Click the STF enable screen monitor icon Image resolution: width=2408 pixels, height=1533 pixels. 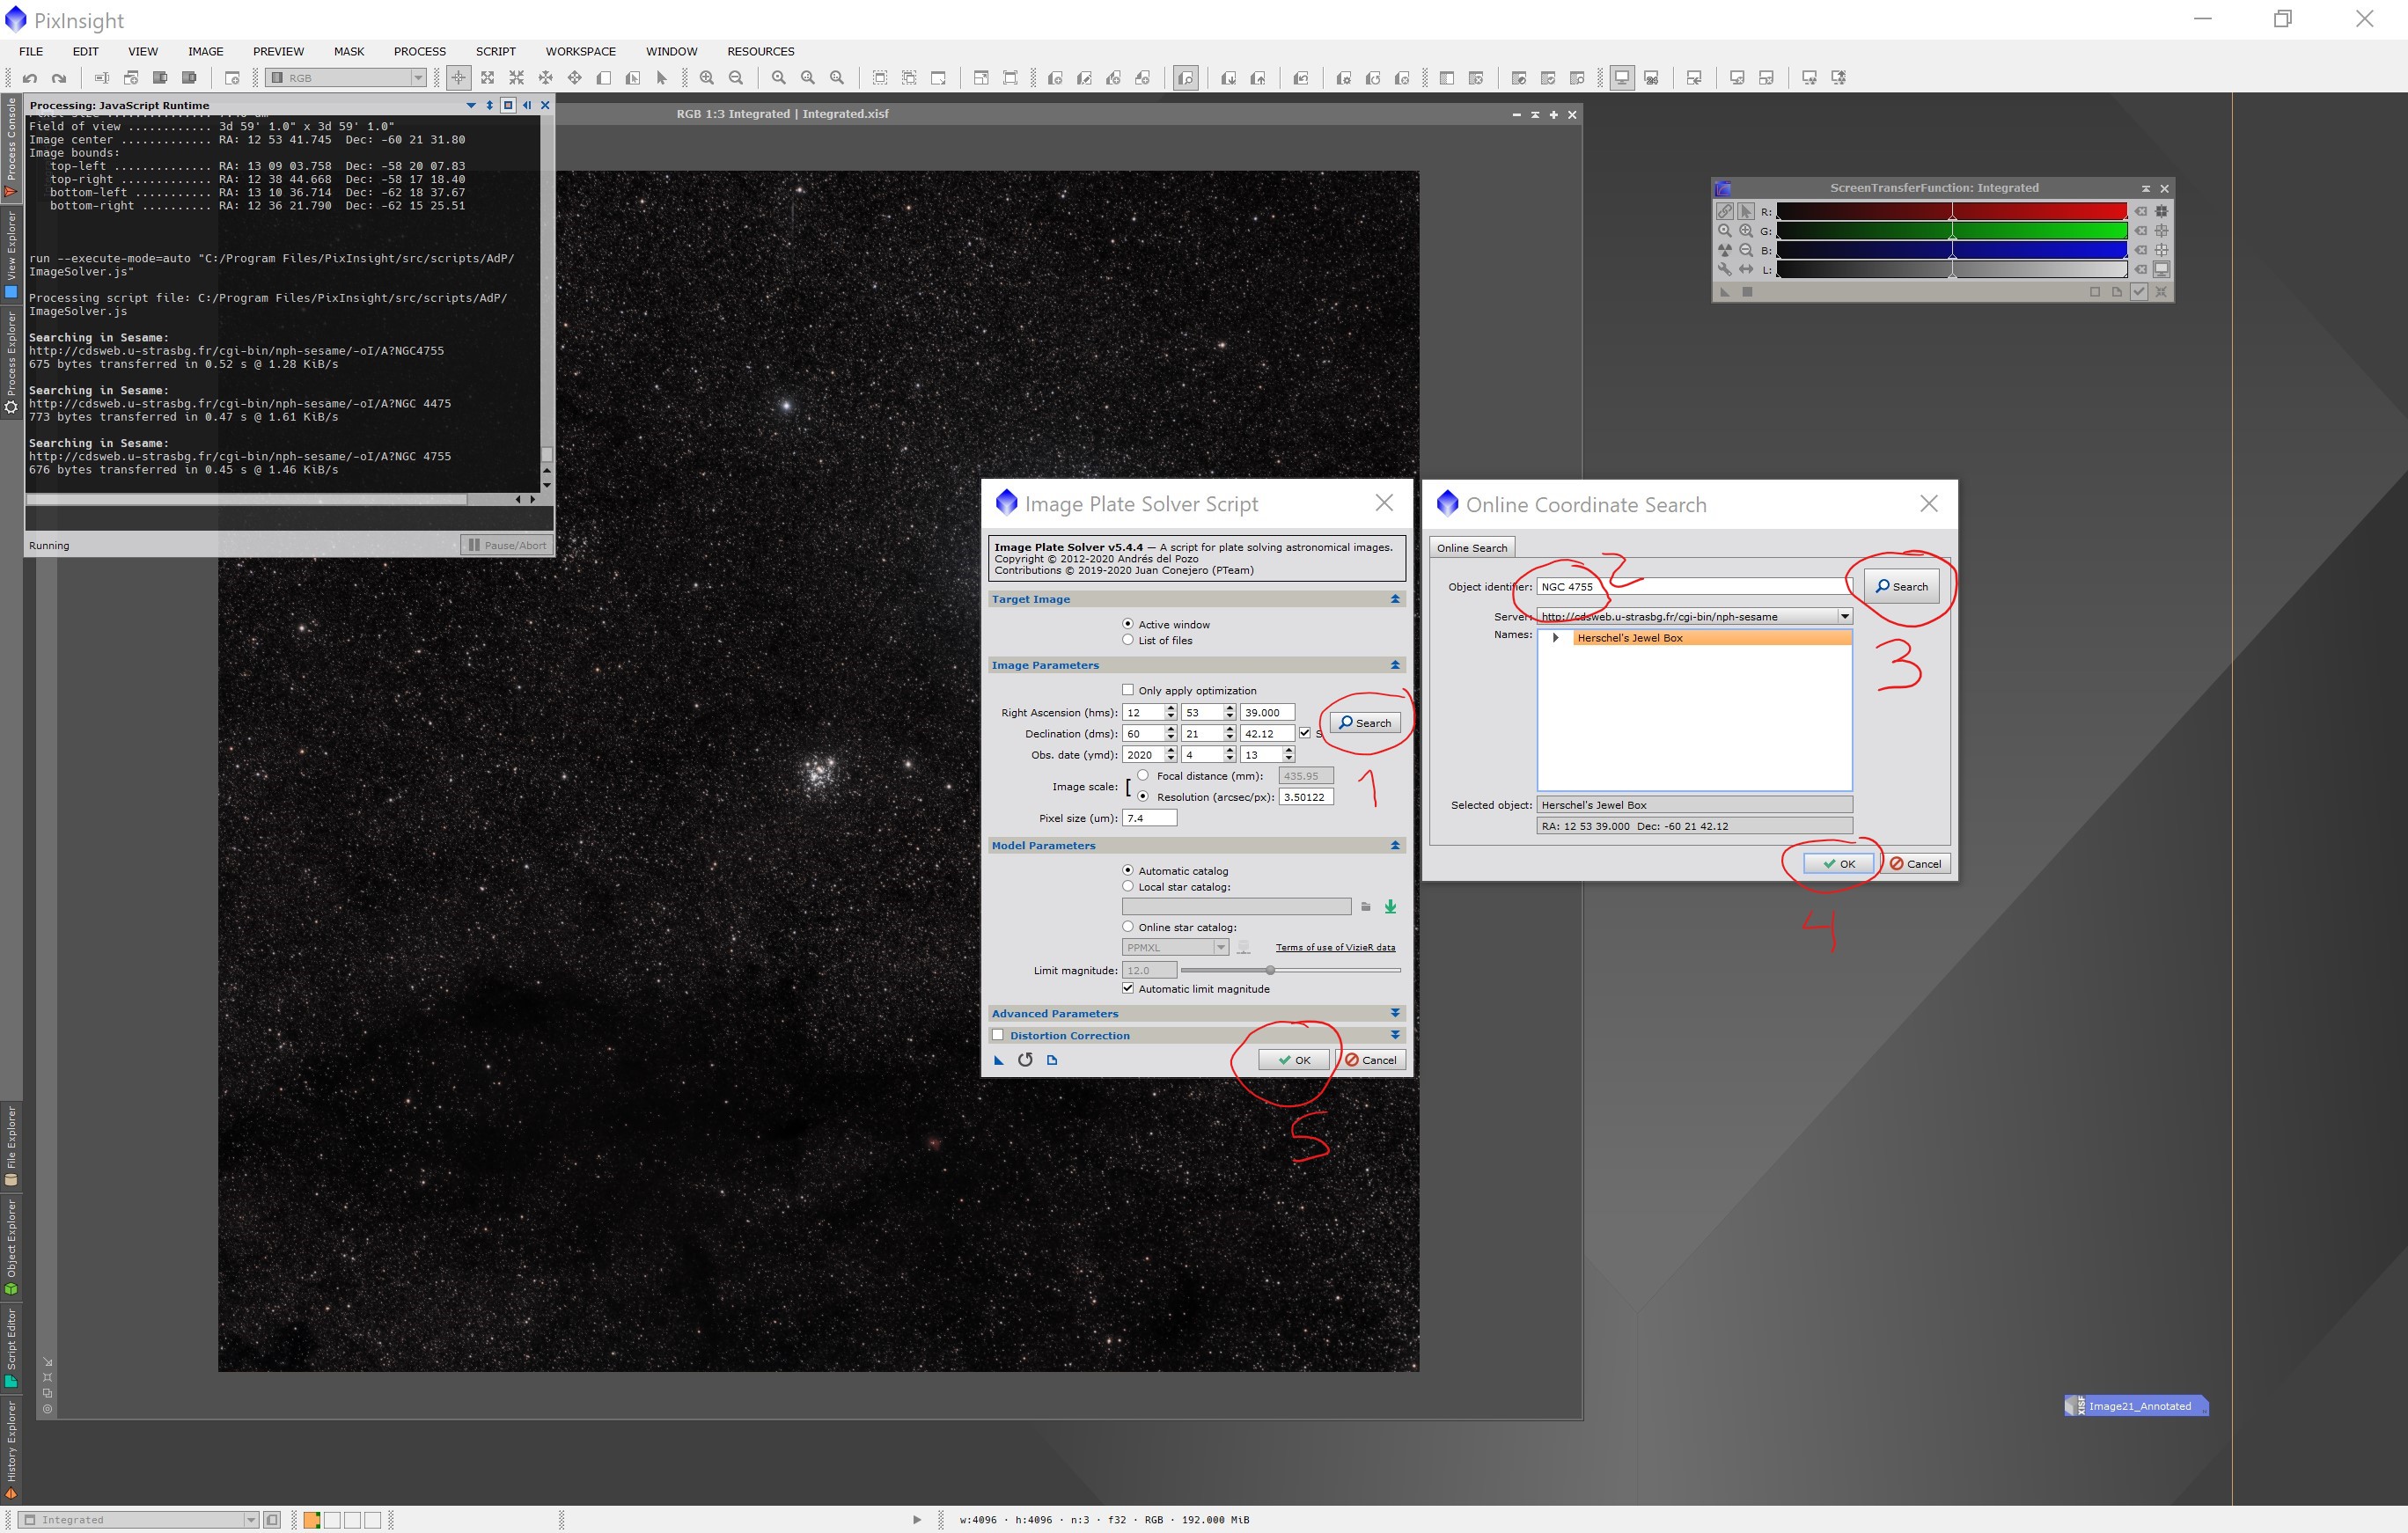click(x=2161, y=269)
